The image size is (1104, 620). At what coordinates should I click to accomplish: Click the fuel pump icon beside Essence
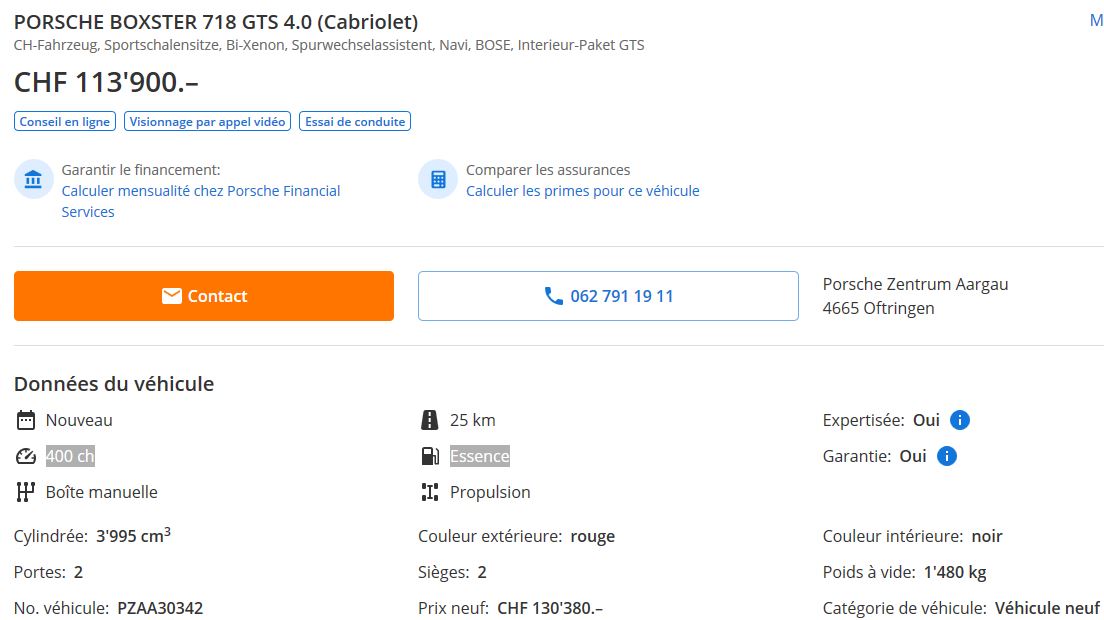click(x=429, y=456)
